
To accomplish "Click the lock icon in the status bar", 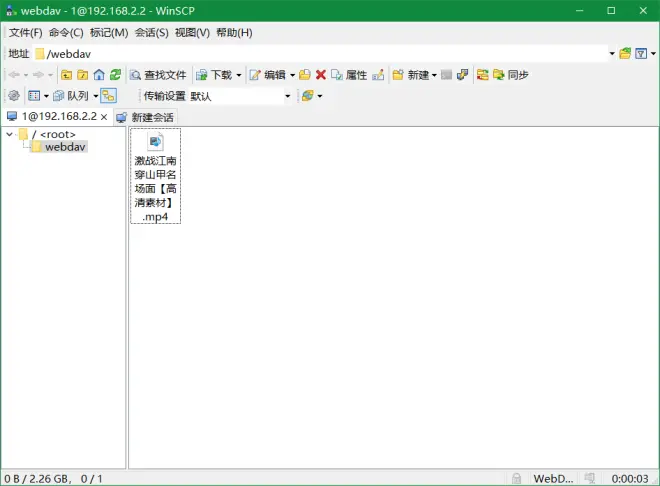I will point(516,478).
